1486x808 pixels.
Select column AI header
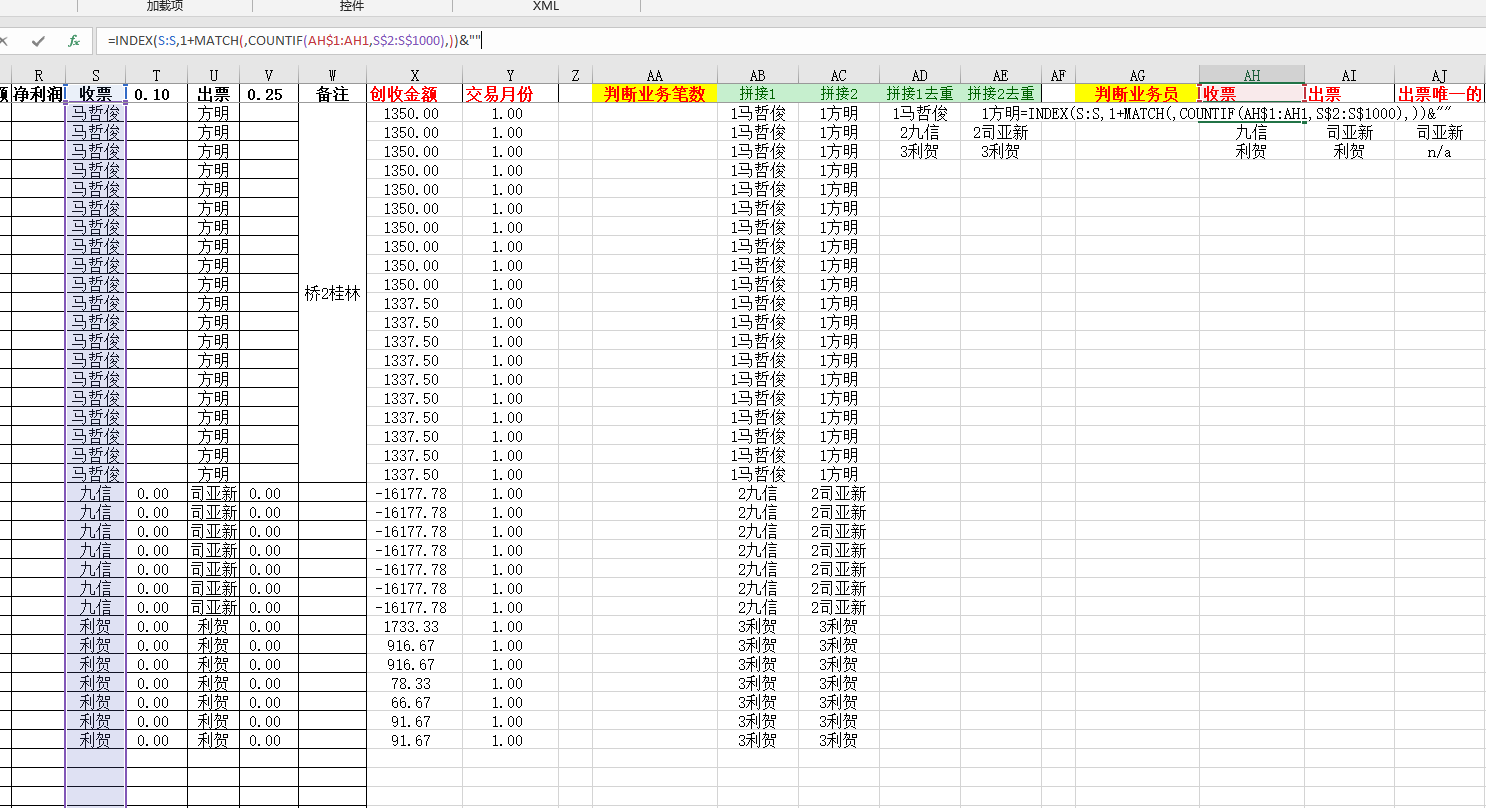tap(1350, 75)
